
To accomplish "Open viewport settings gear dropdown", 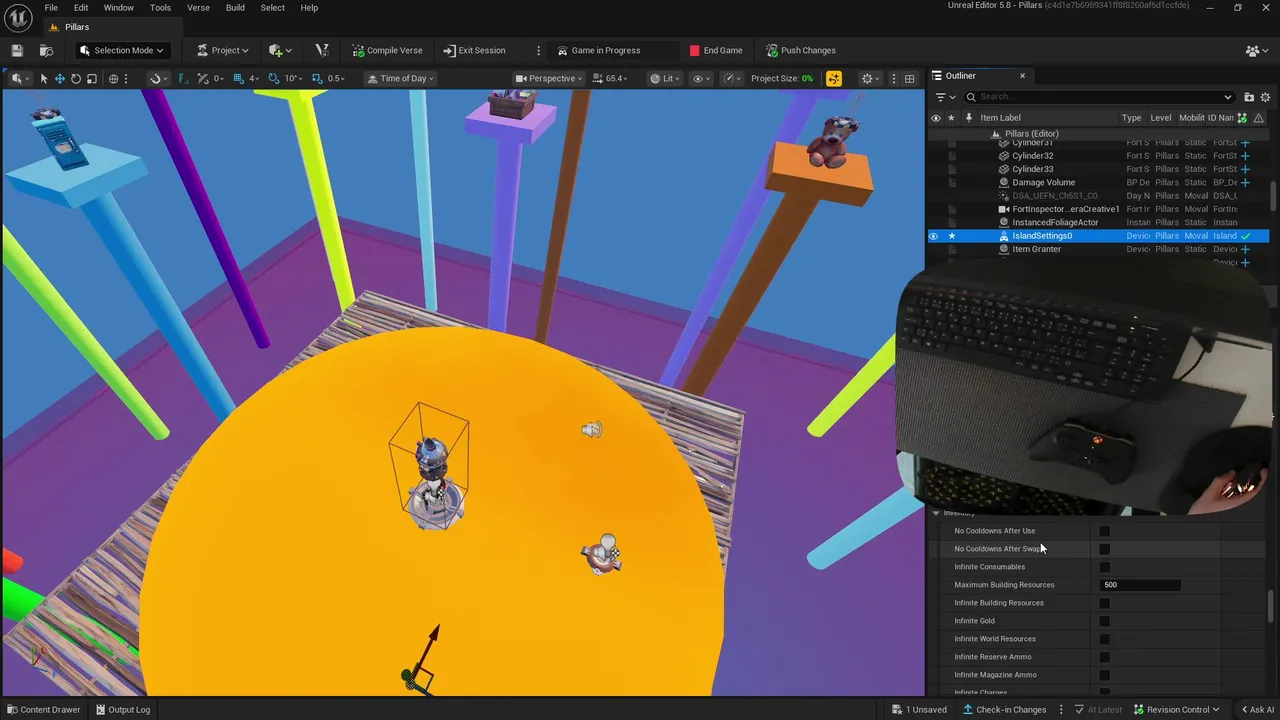I will point(871,78).
